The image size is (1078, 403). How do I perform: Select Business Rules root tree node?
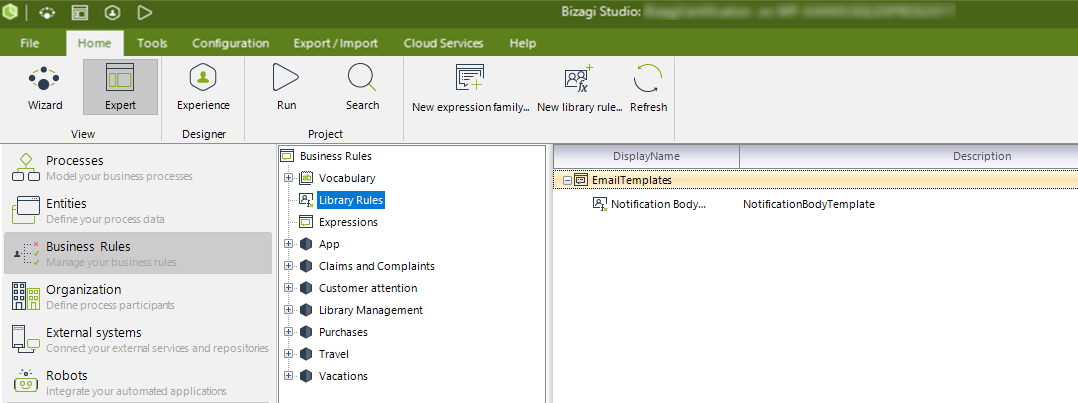(336, 156)
